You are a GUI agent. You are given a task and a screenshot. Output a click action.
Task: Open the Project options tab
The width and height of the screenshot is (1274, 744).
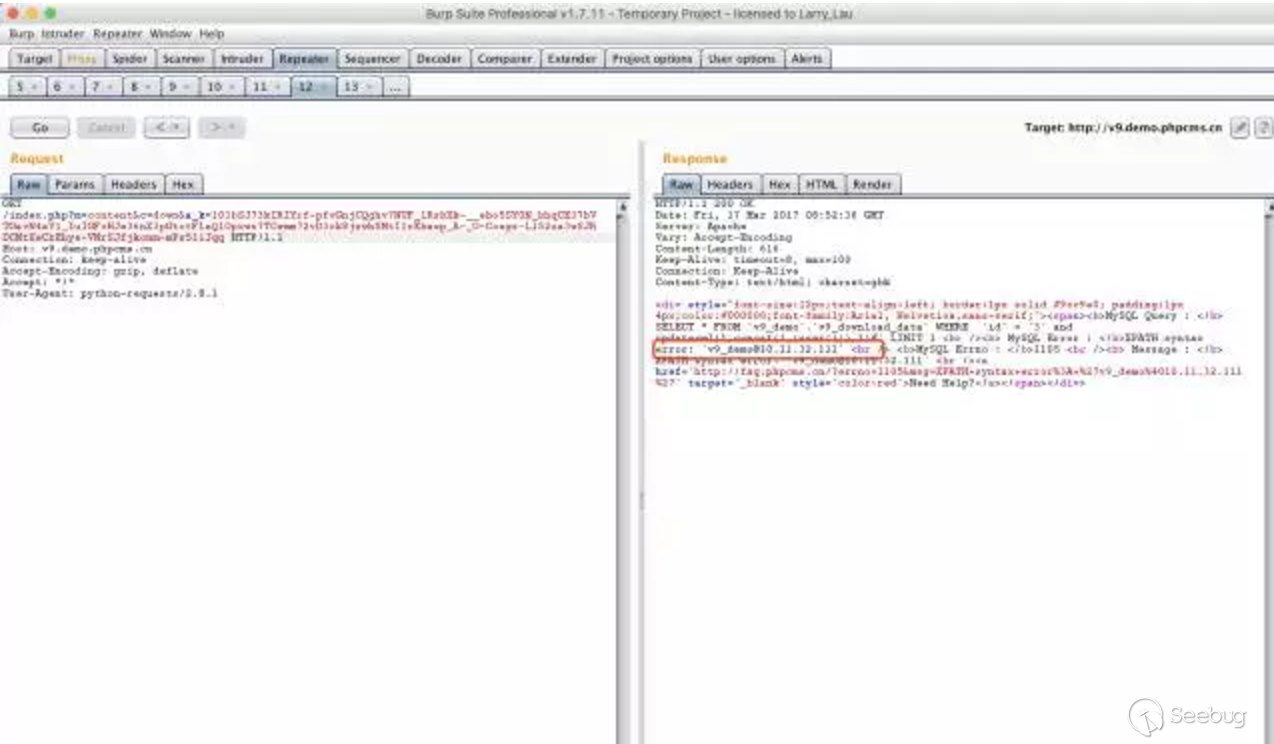click(652, 59)
